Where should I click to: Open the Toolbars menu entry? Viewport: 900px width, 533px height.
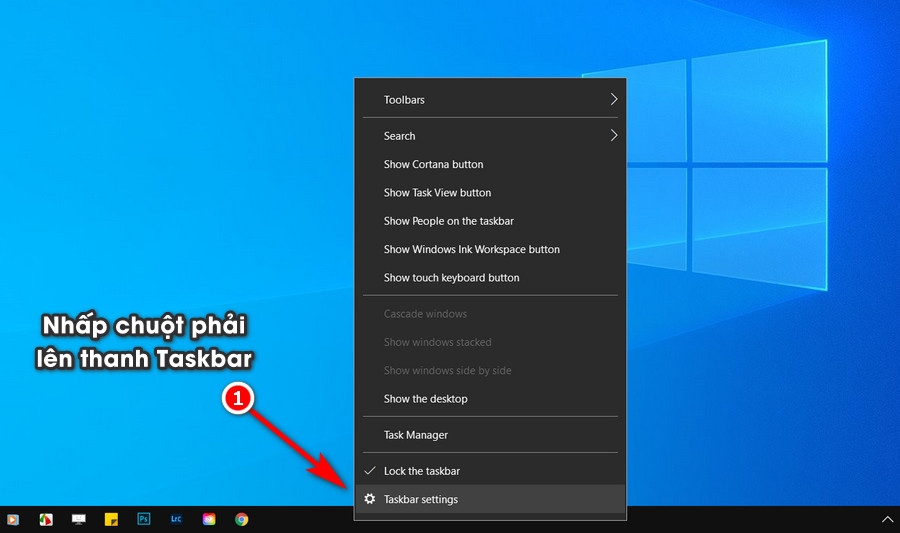pyautogui.click(x=490, y=99)
